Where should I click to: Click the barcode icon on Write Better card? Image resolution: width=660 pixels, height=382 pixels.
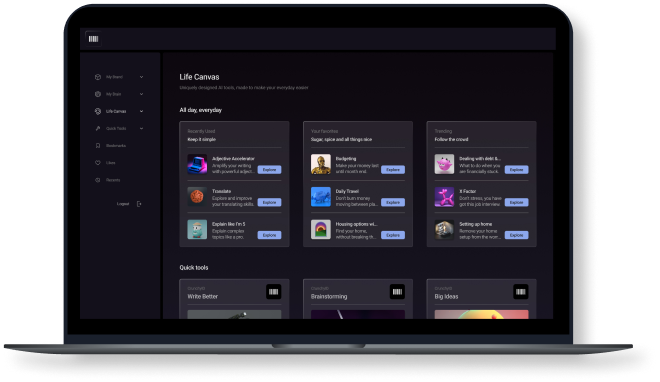coord(274,292)
